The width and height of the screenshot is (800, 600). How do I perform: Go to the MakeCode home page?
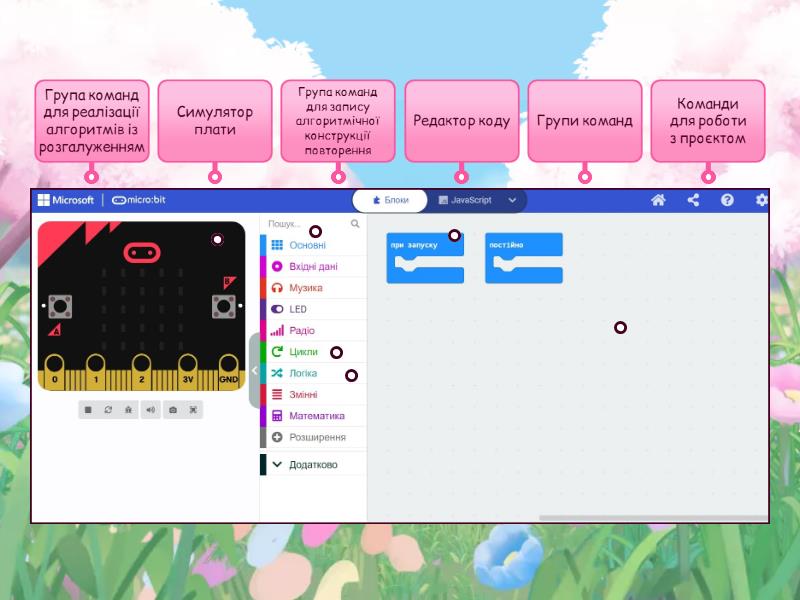click(657, 200)
